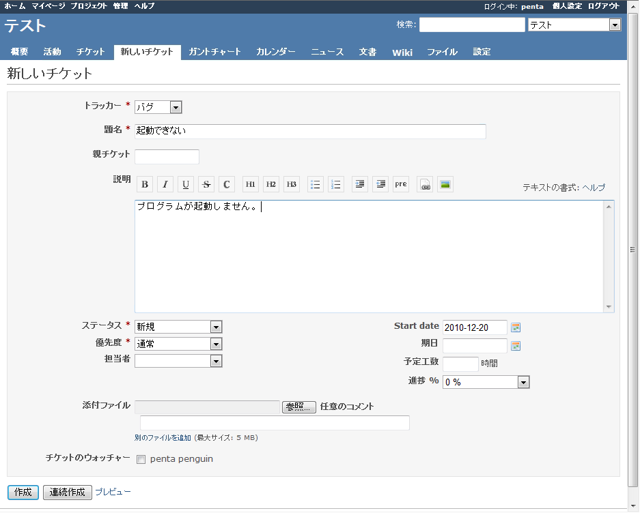Screen dimensions: 640x513
Task: Click the ログアウト logout link
Action: coord(604,6)
